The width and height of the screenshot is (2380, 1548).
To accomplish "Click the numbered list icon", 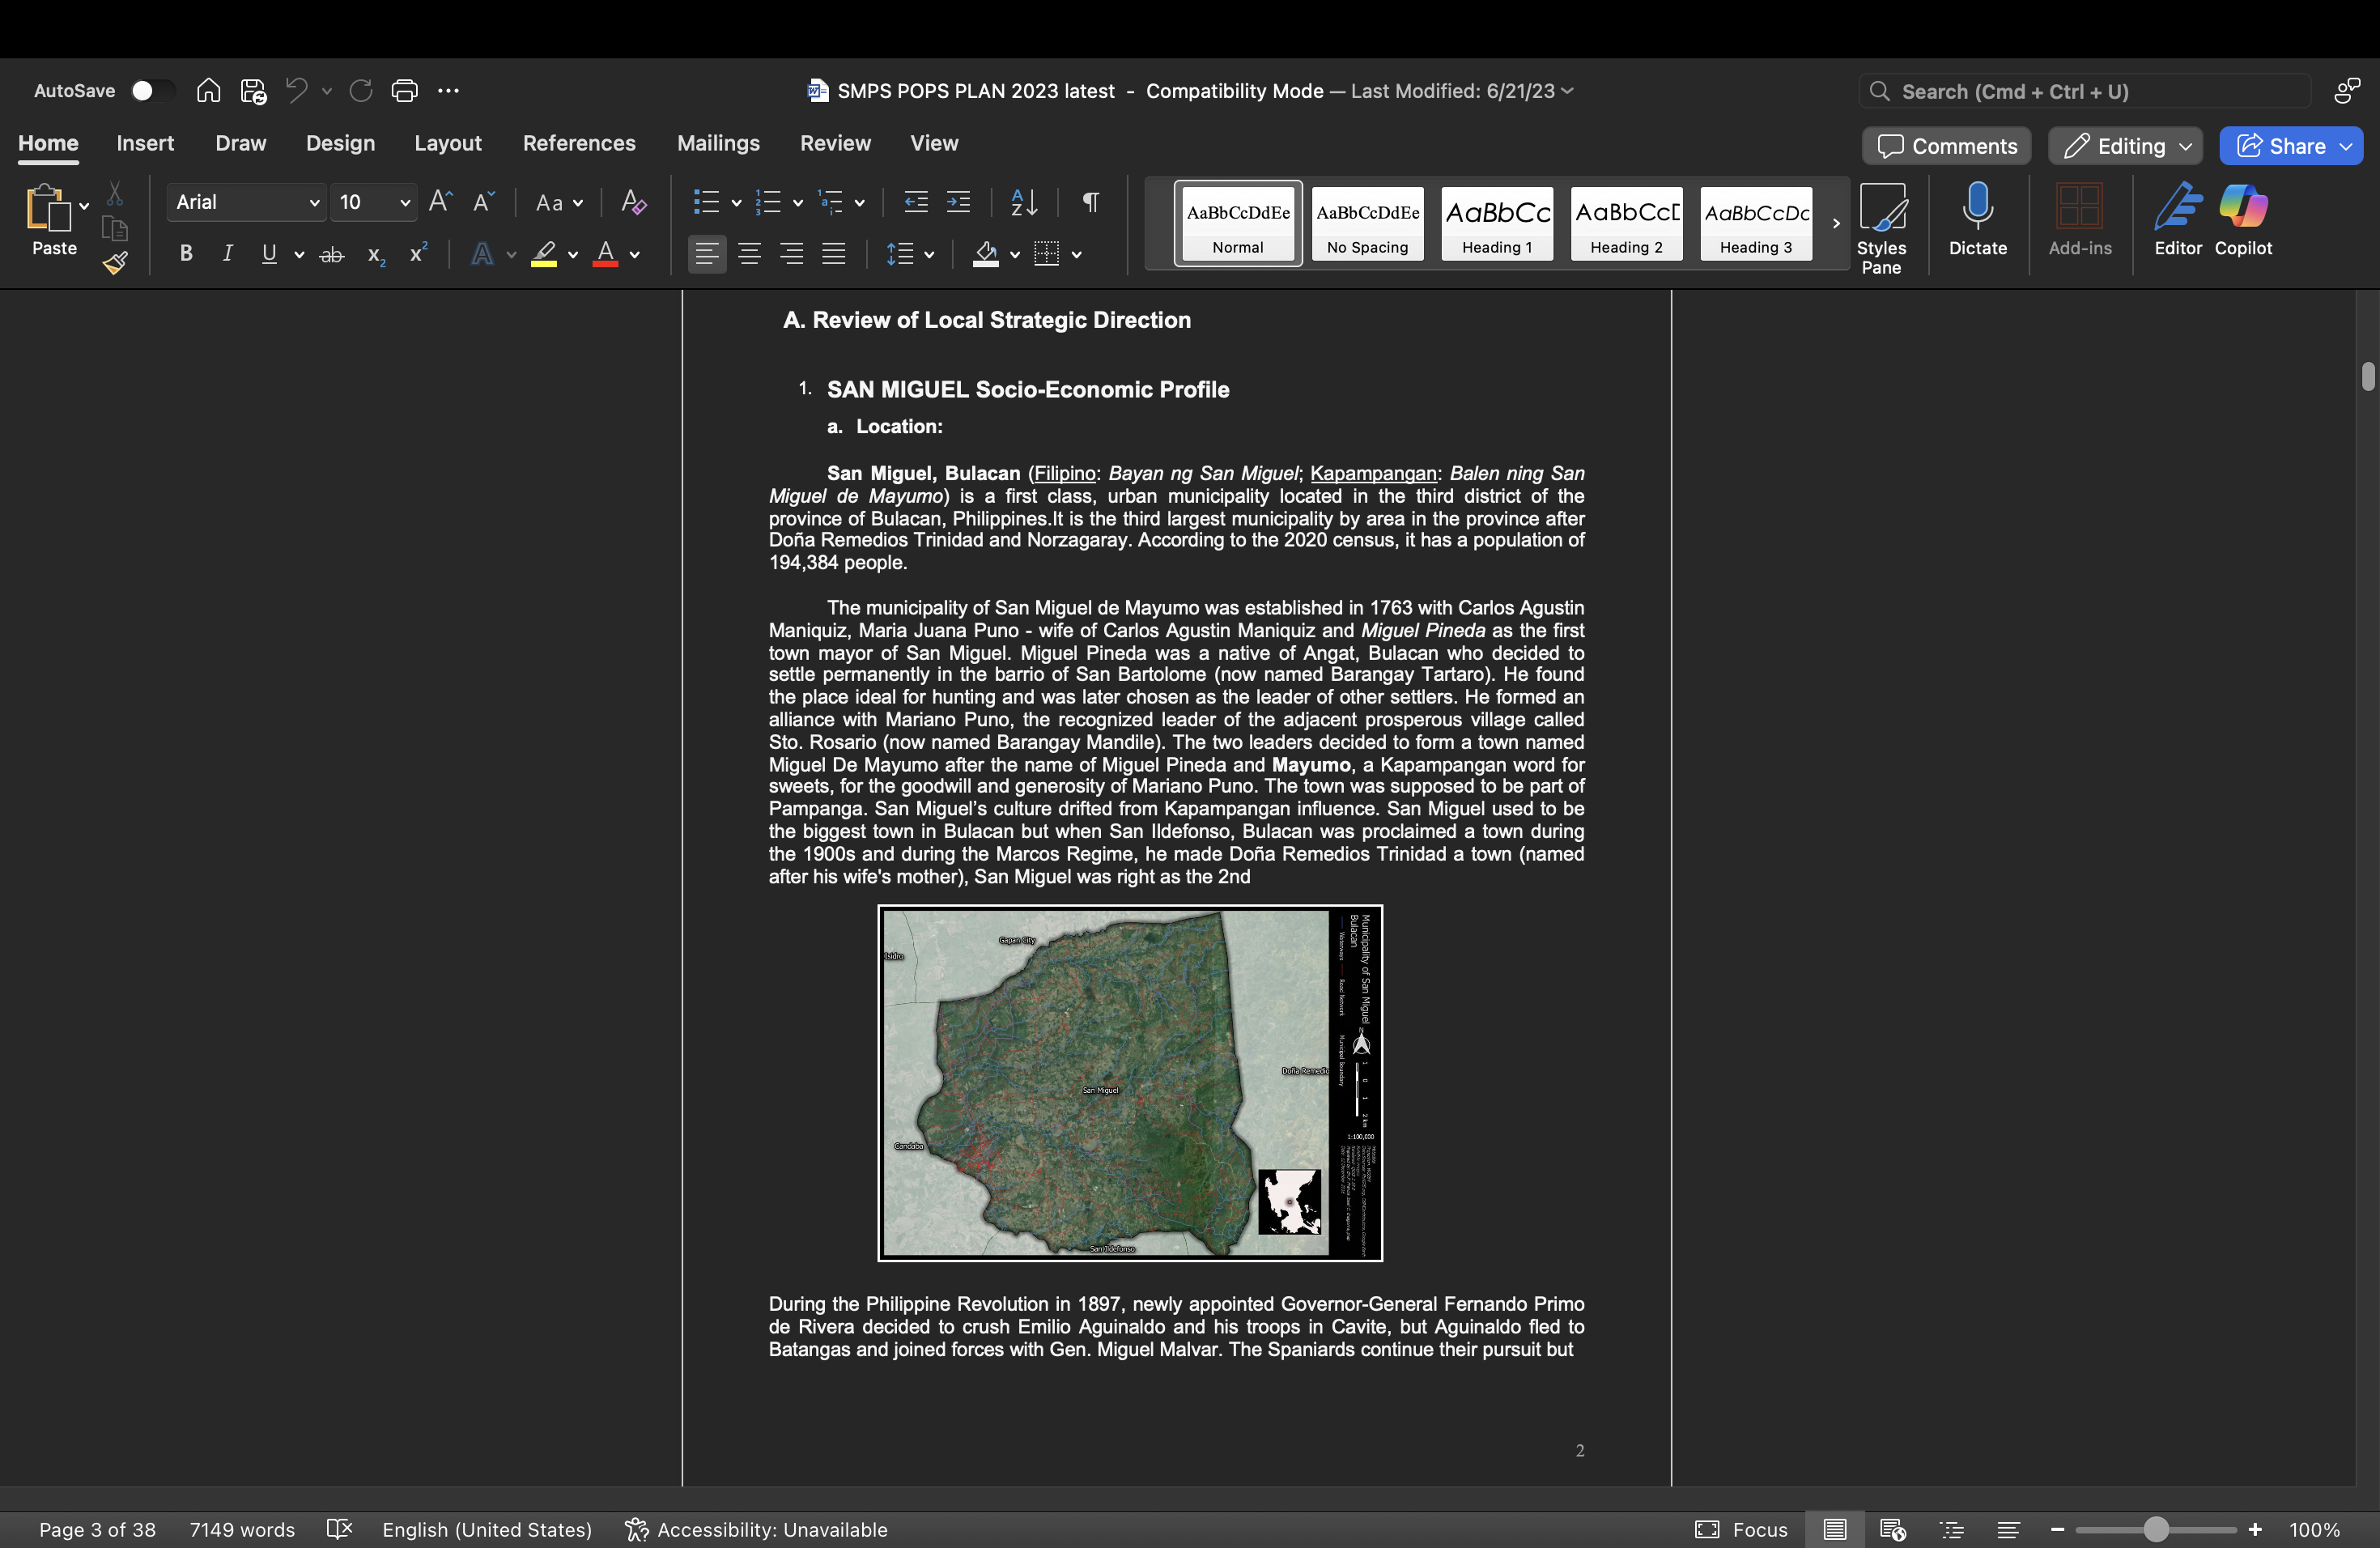I will pos(768,202).
